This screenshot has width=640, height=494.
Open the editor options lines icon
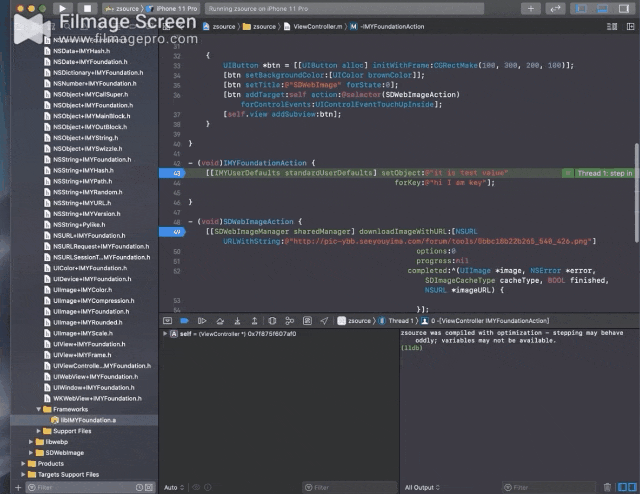pyautogui.click(x=612, y=27)
